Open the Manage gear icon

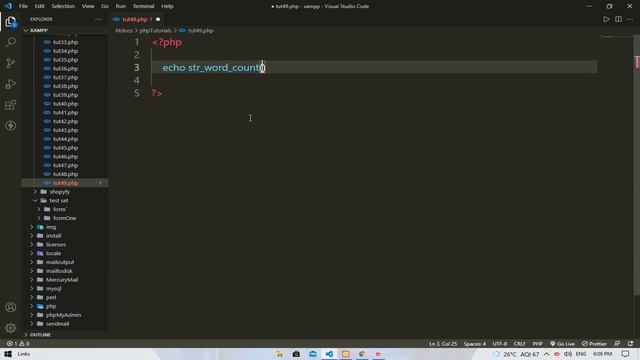point(11,328)
